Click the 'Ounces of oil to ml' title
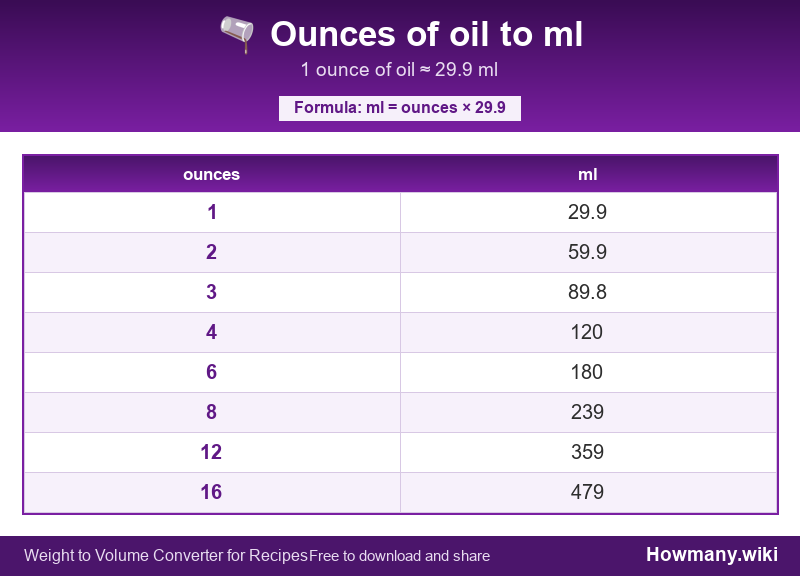800x576 pixels. coord(427,34)
